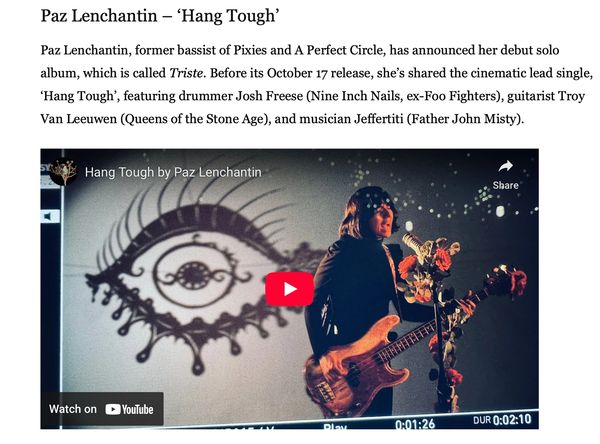Click the Share label under the arrow
The width and height of the screenshot is (600, 444).
pos(505,185)
